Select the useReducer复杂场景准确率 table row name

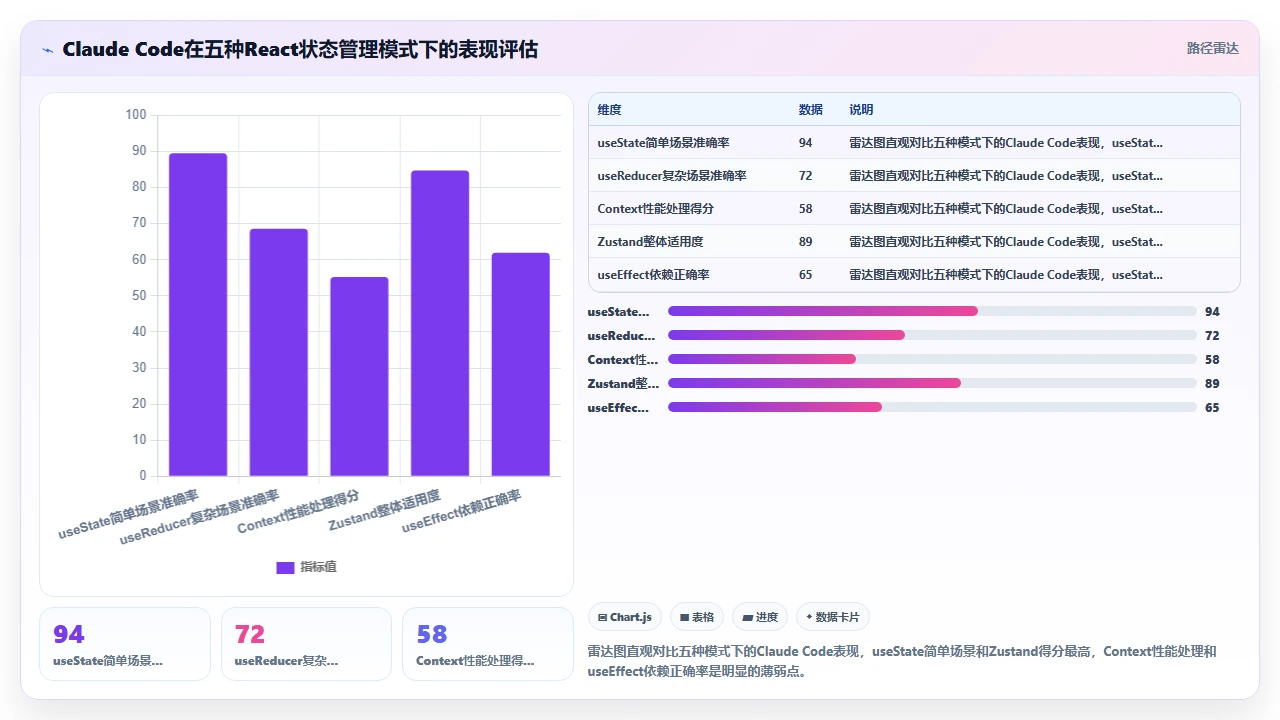coord(672,176)
